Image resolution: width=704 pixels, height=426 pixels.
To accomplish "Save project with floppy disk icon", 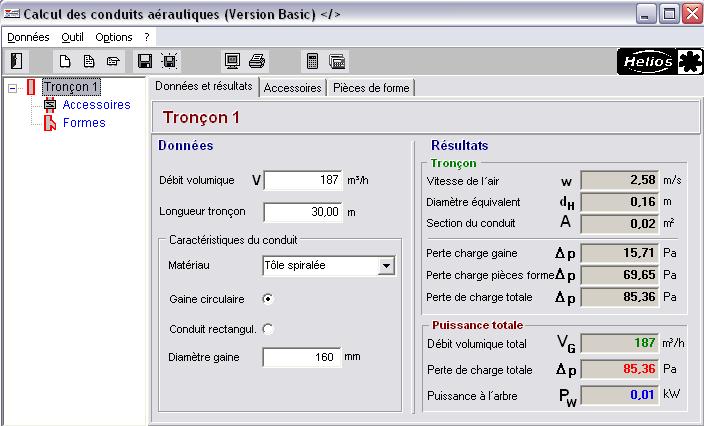I will tap(145, 61).
